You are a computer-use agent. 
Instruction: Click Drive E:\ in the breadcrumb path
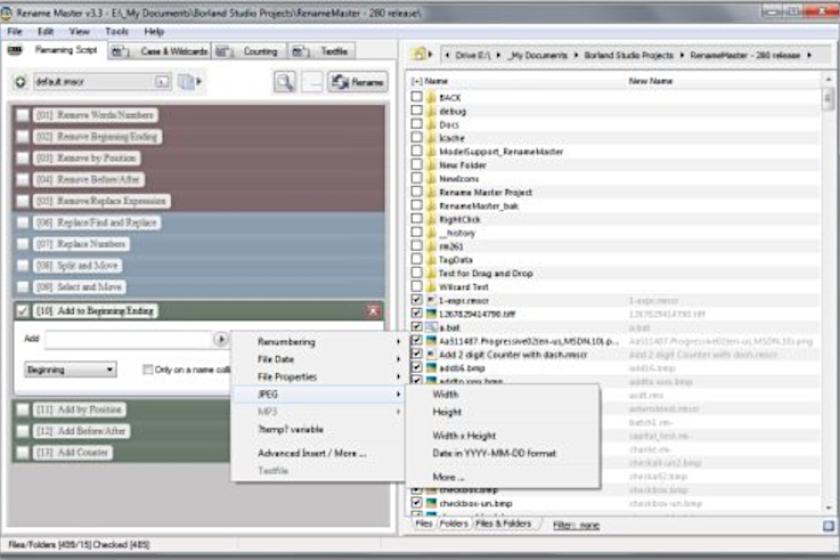click(x=472, y=55)
